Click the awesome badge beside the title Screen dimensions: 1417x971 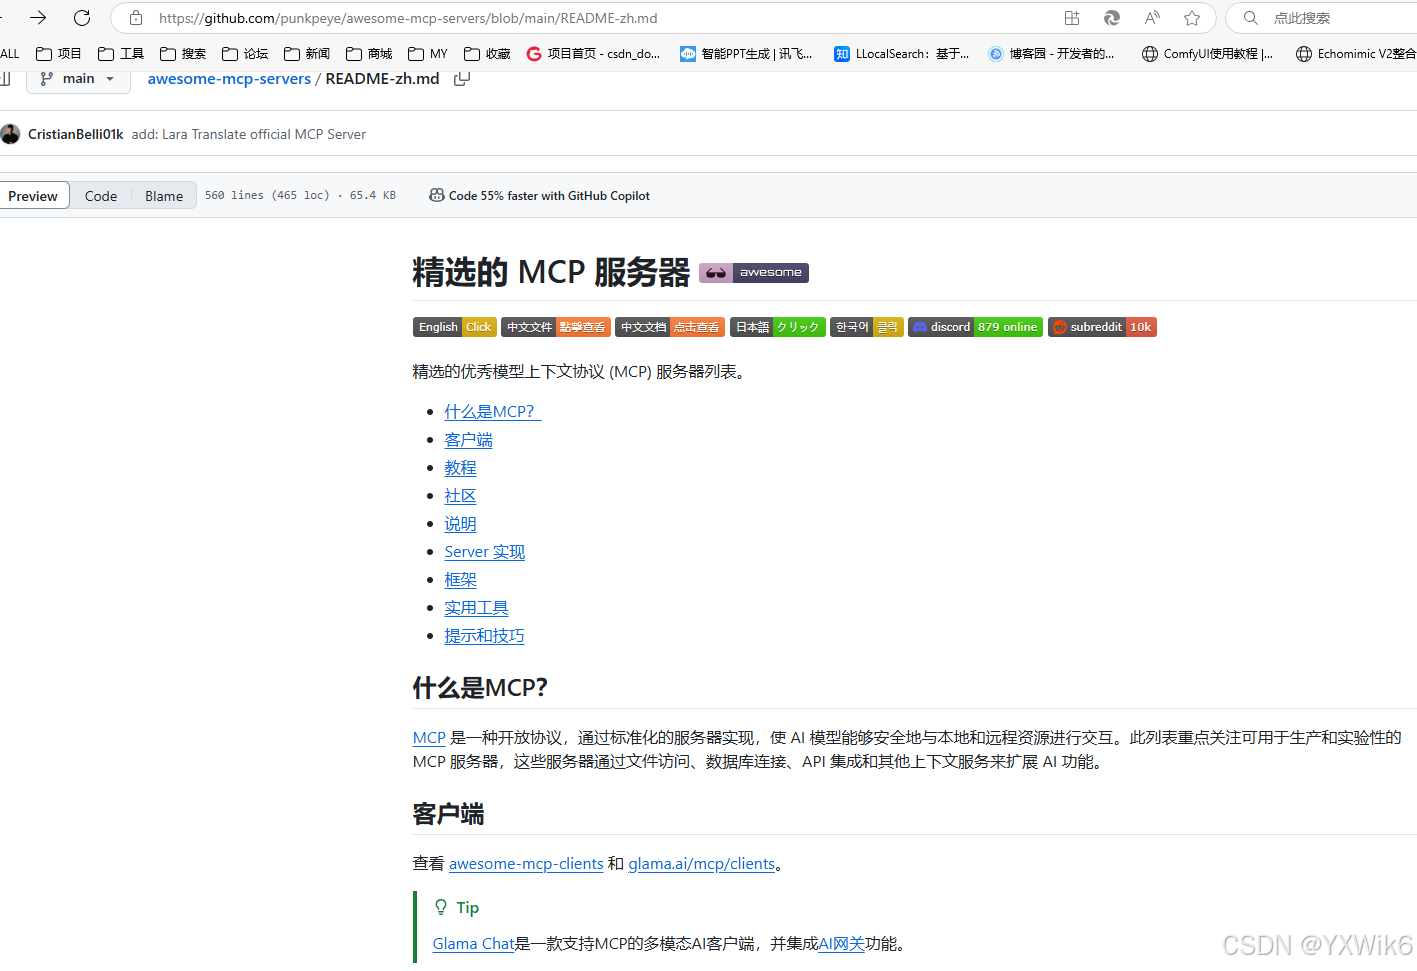coord(754,272)
